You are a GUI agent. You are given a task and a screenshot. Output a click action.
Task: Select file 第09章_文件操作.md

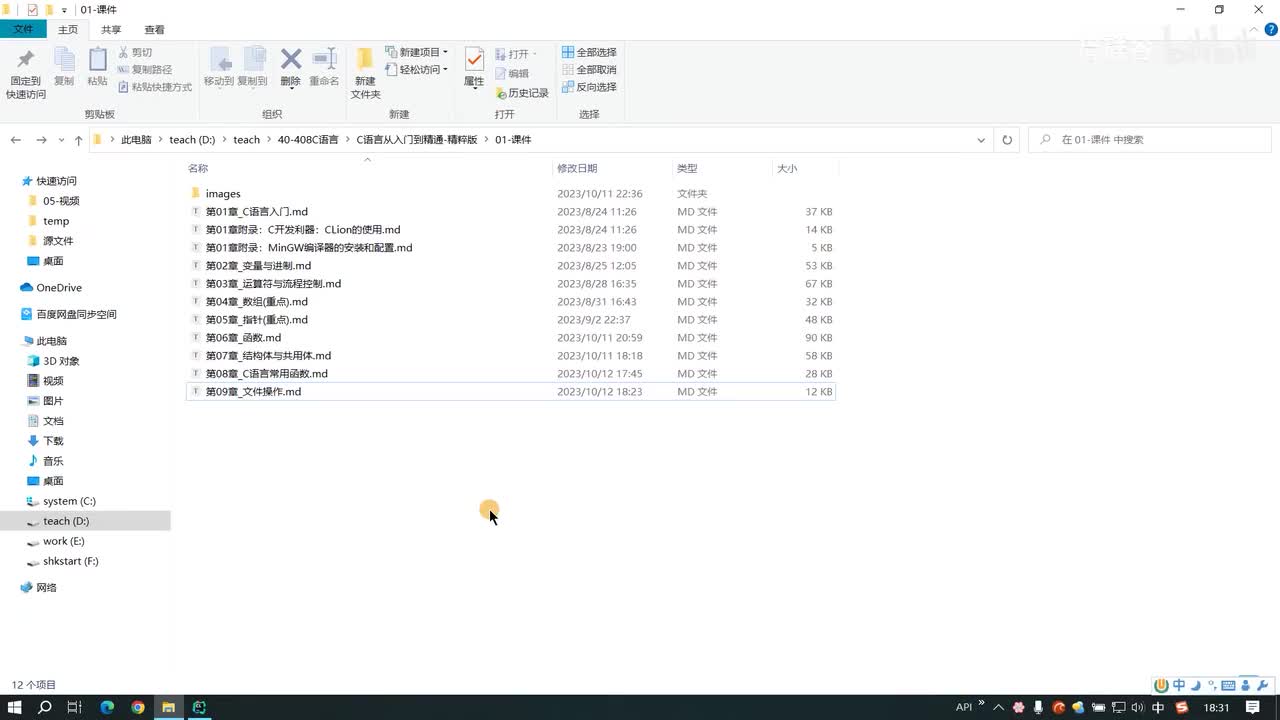tap(253, 392)
